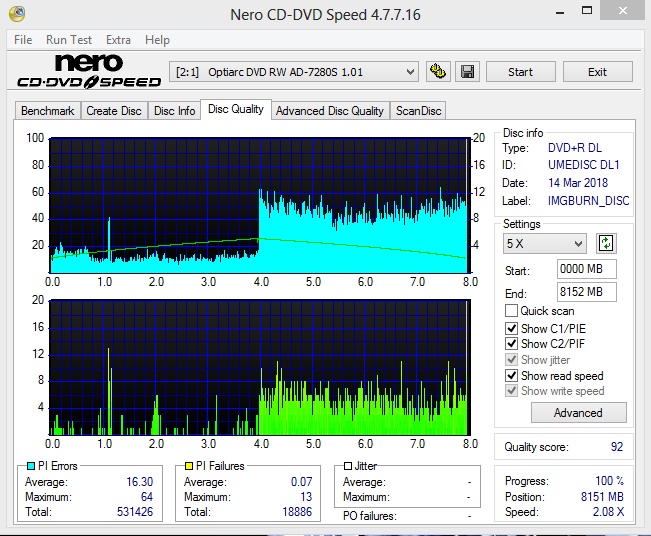Image resolution: width=651 pixels, height=536 pixels.
Task: Open the Optiarc DVD RW drive dropdown
Action: [294, 72]
